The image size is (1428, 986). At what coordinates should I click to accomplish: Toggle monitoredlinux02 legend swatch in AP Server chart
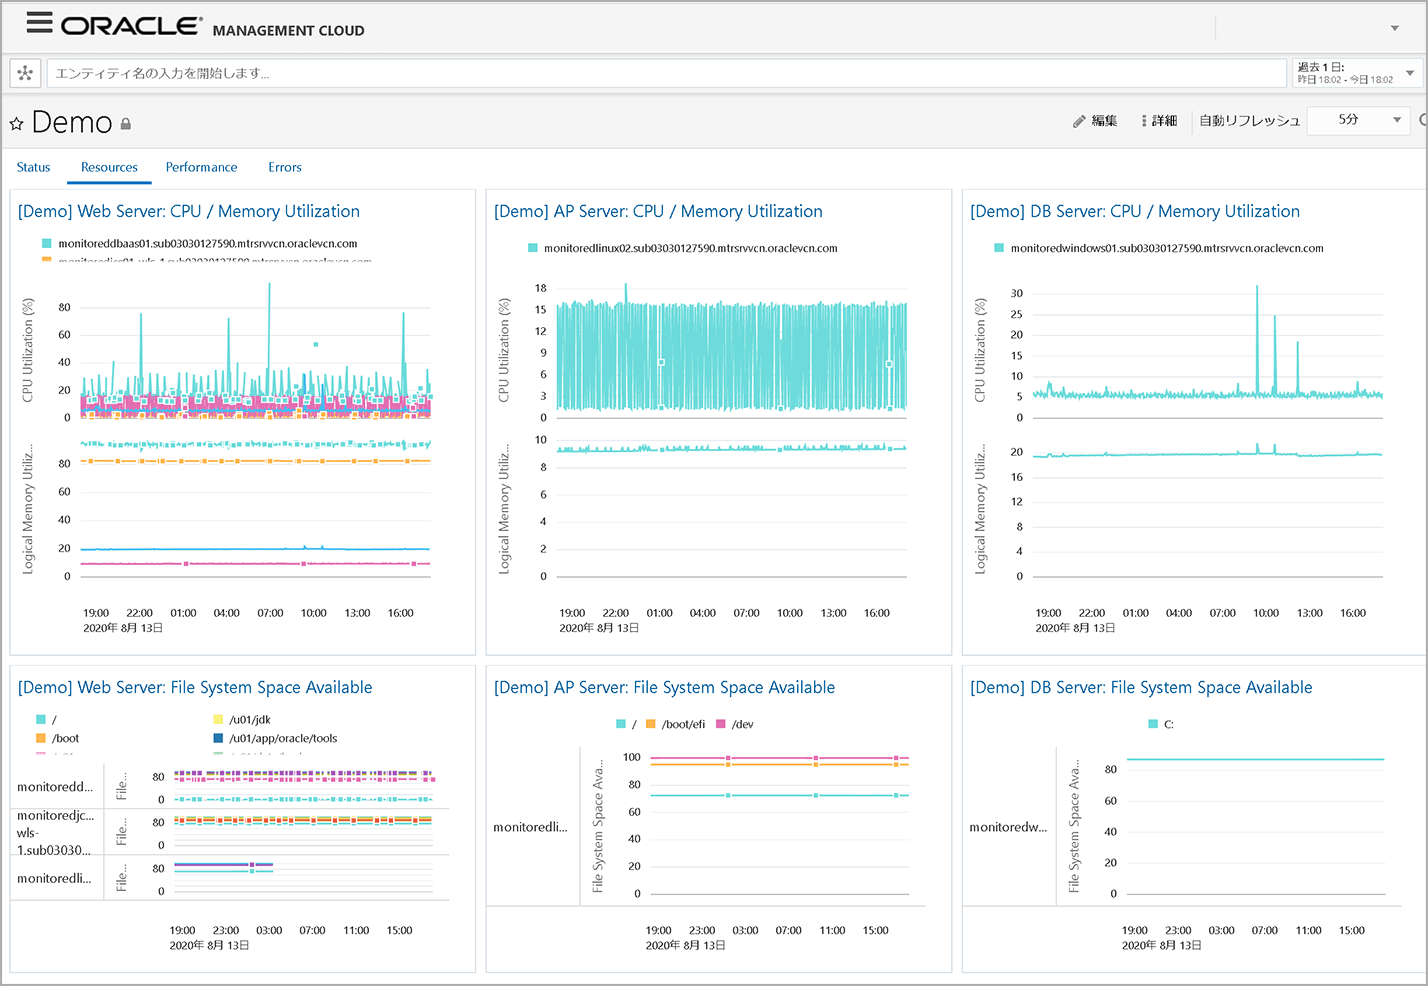click(x=533, y=248)
